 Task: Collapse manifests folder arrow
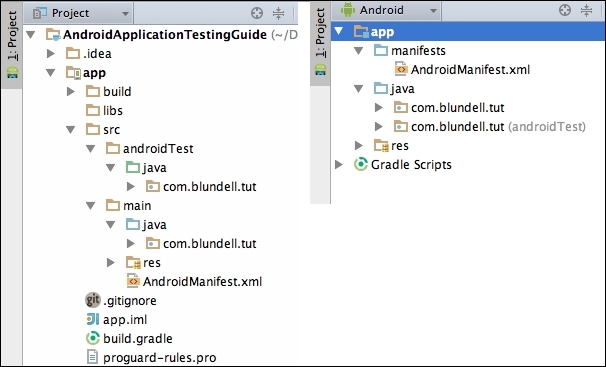(359, 51)
